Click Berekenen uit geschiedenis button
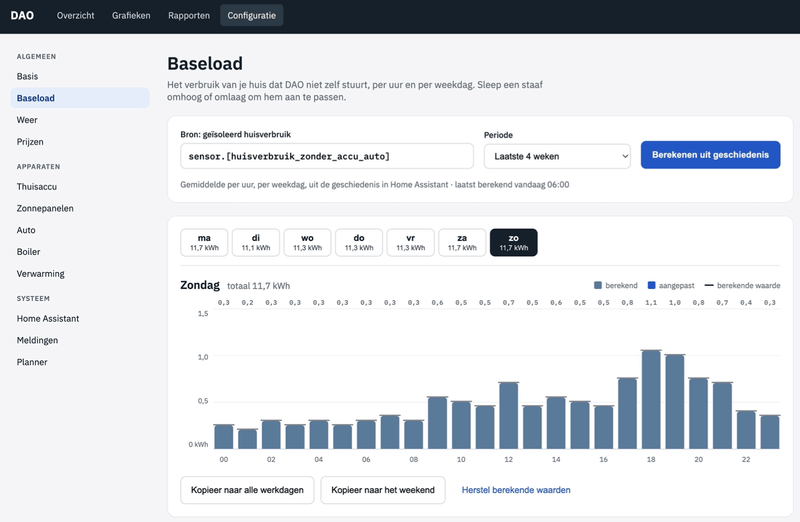This screenshot has width=800, height=522. tap(710, 155)
